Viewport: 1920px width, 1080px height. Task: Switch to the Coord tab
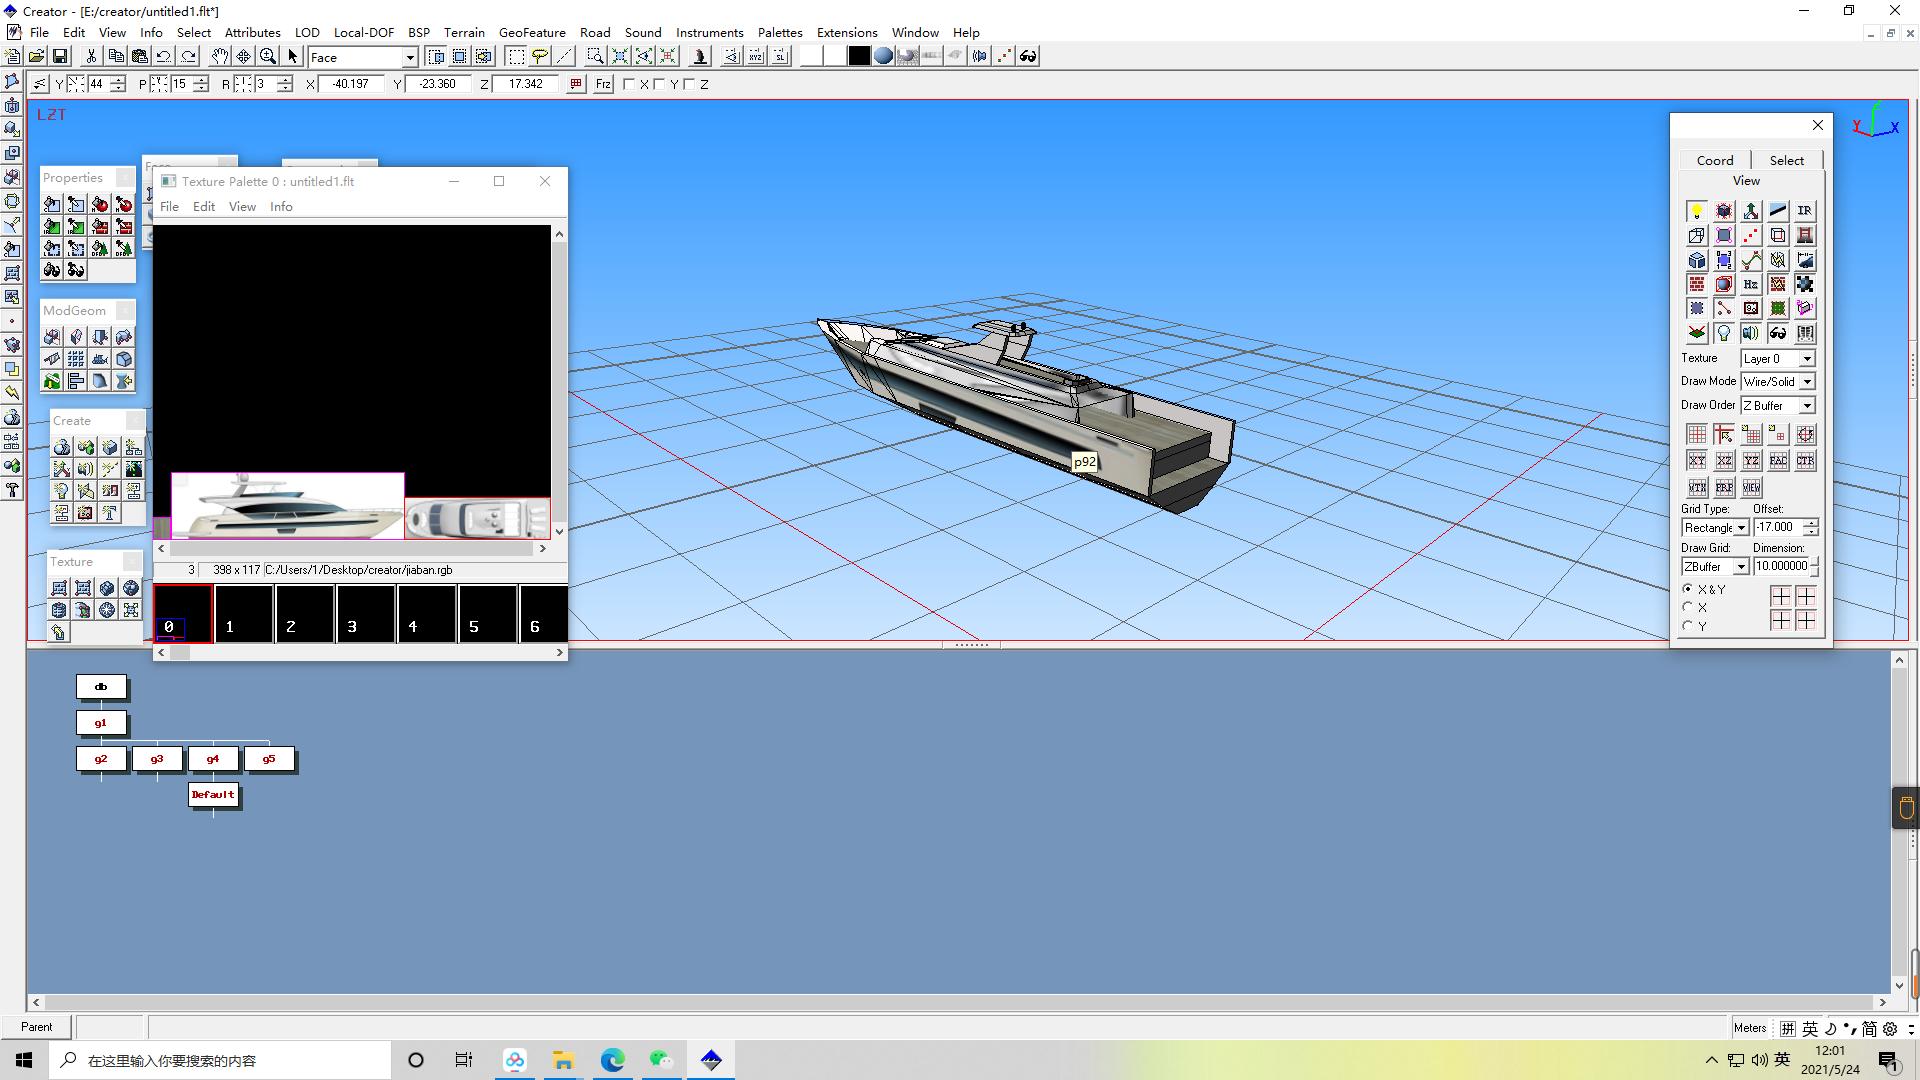(1714, 160)
